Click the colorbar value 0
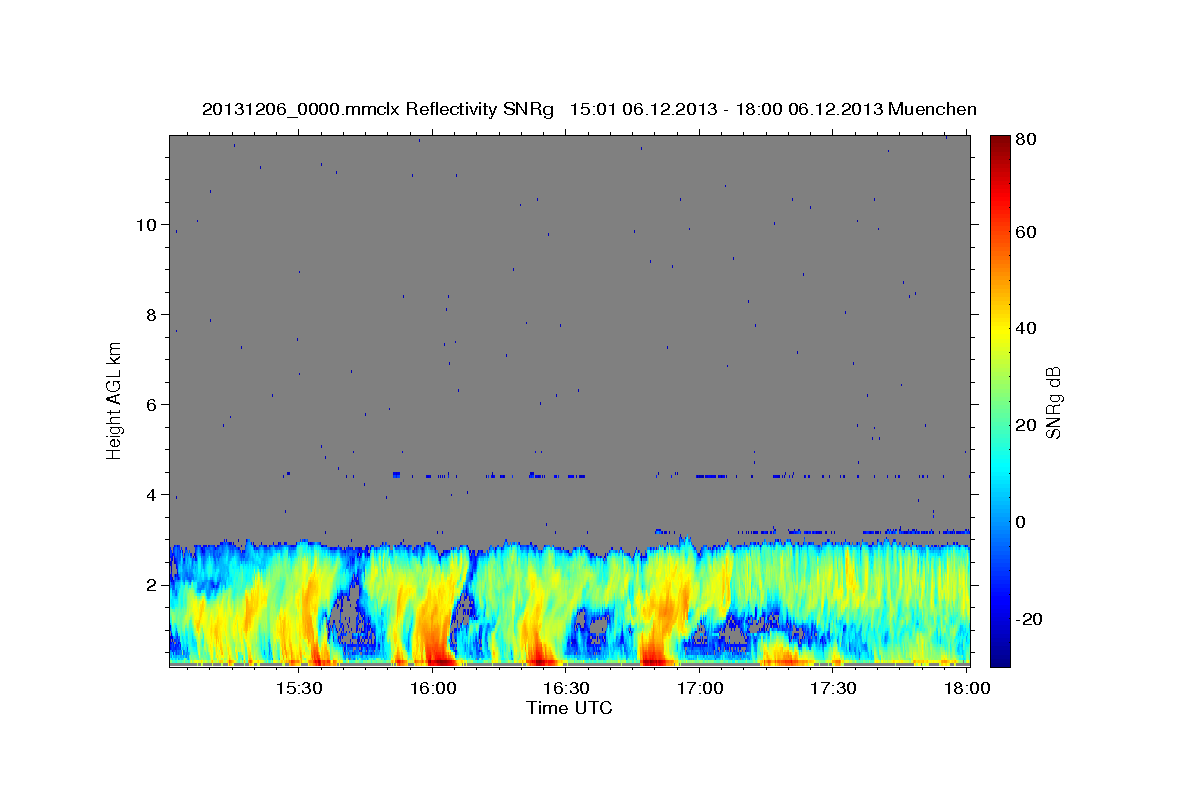1200x800 pixels. (1022, 522)
